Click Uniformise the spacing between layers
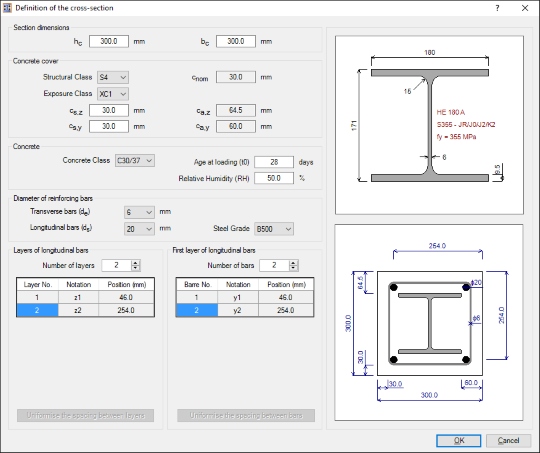 click(85, 415)
